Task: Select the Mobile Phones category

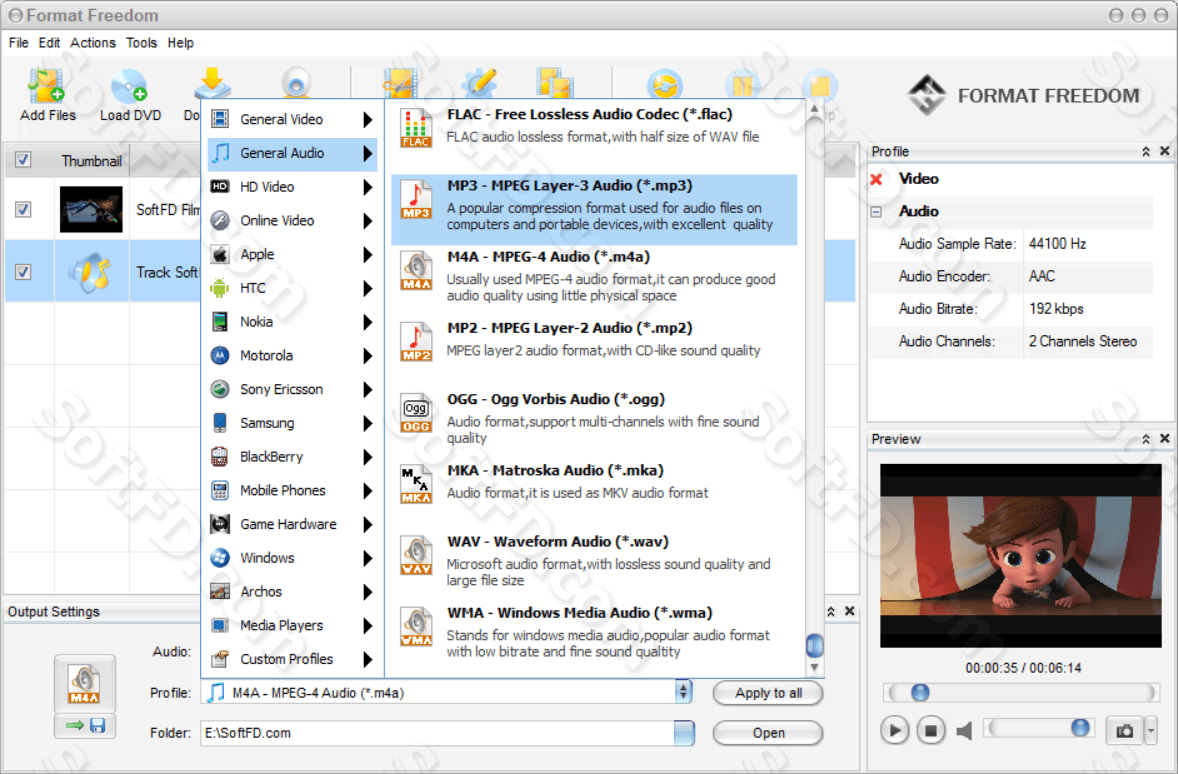Action: point(292,491)
